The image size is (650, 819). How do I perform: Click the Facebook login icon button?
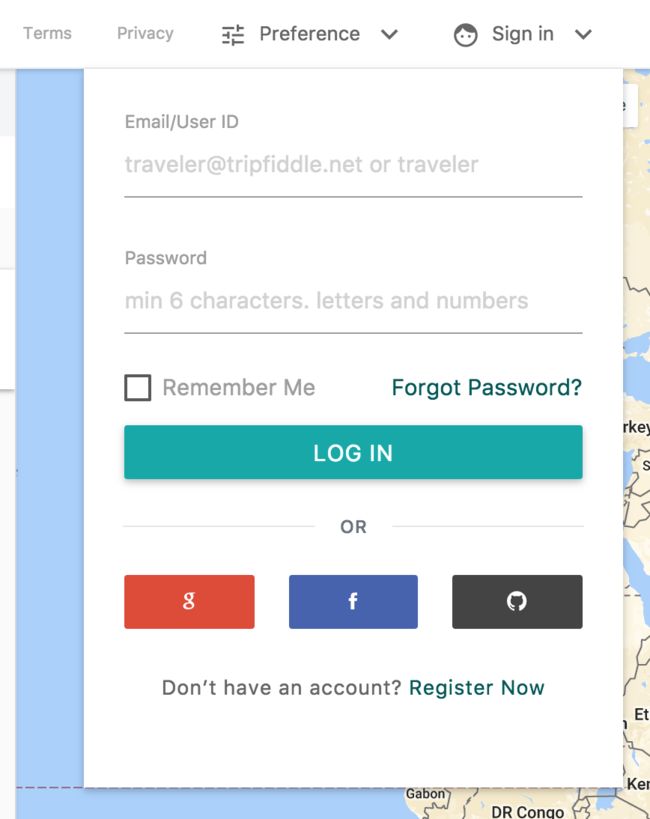[x=353, y=602]
